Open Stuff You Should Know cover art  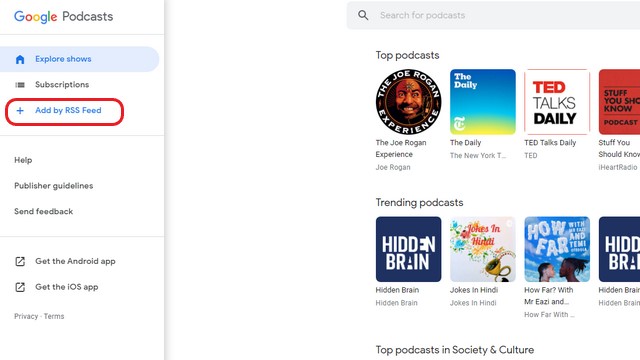click(x=619, y=102)
